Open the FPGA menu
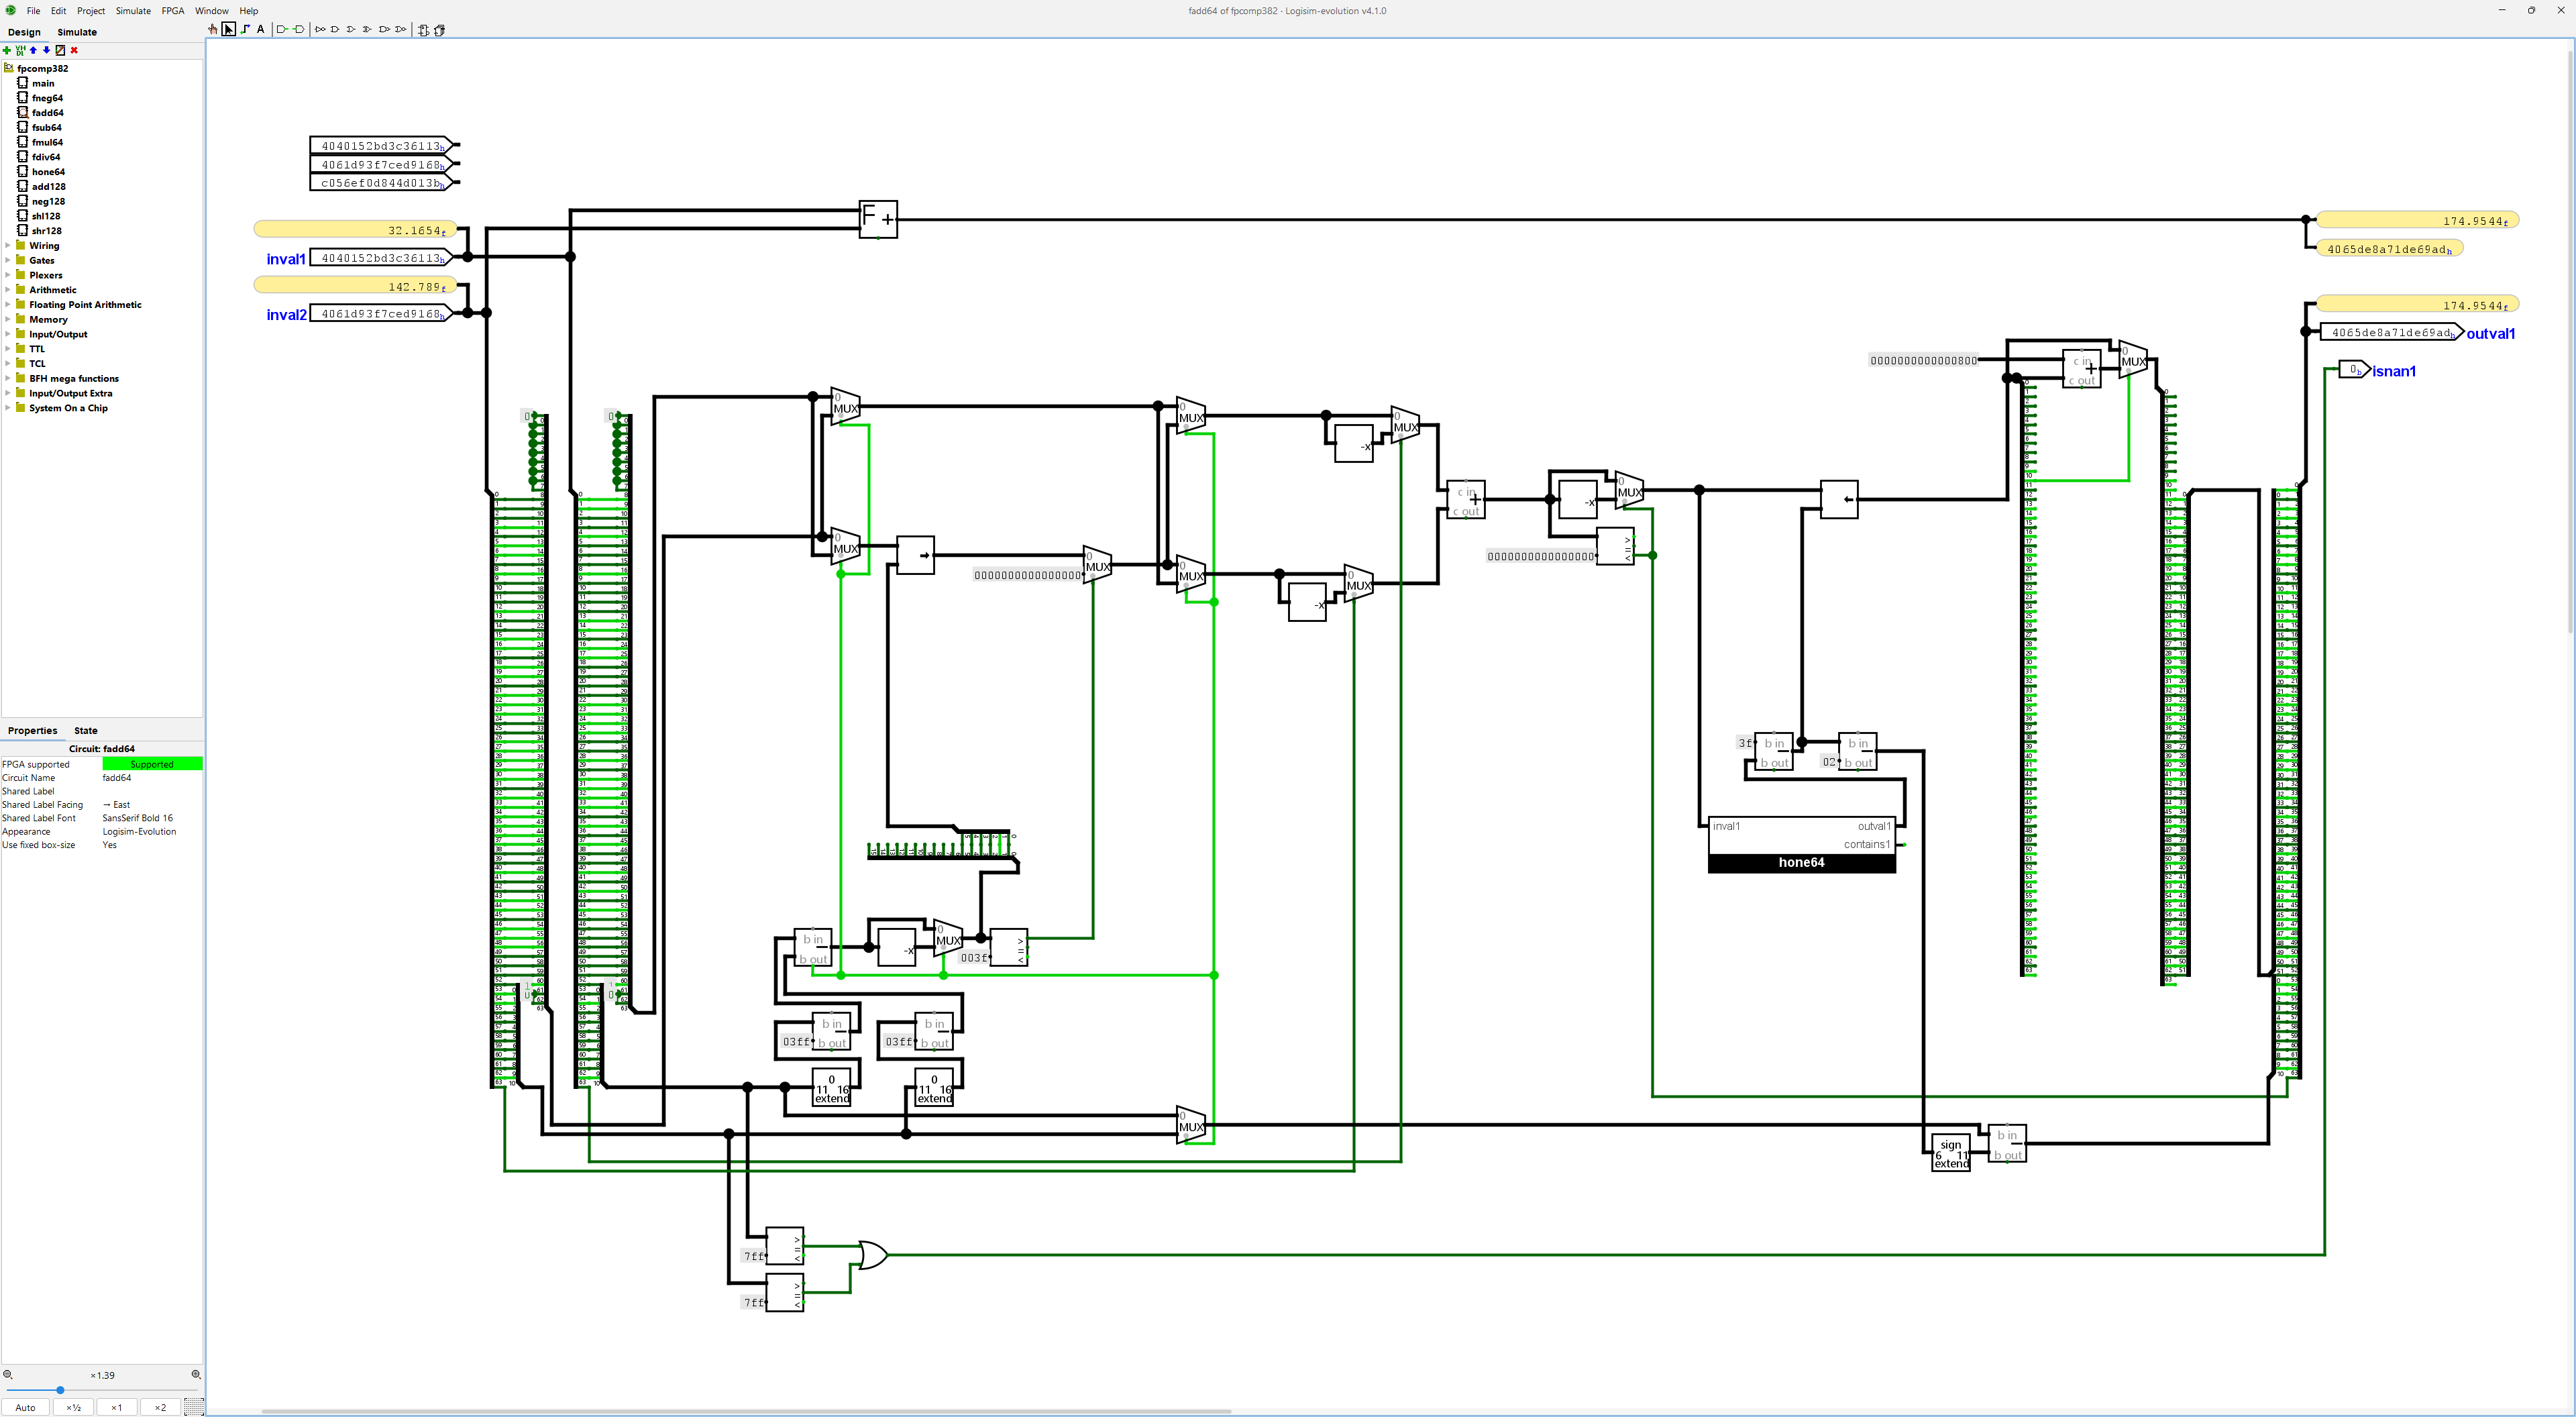 click(173, 11)
